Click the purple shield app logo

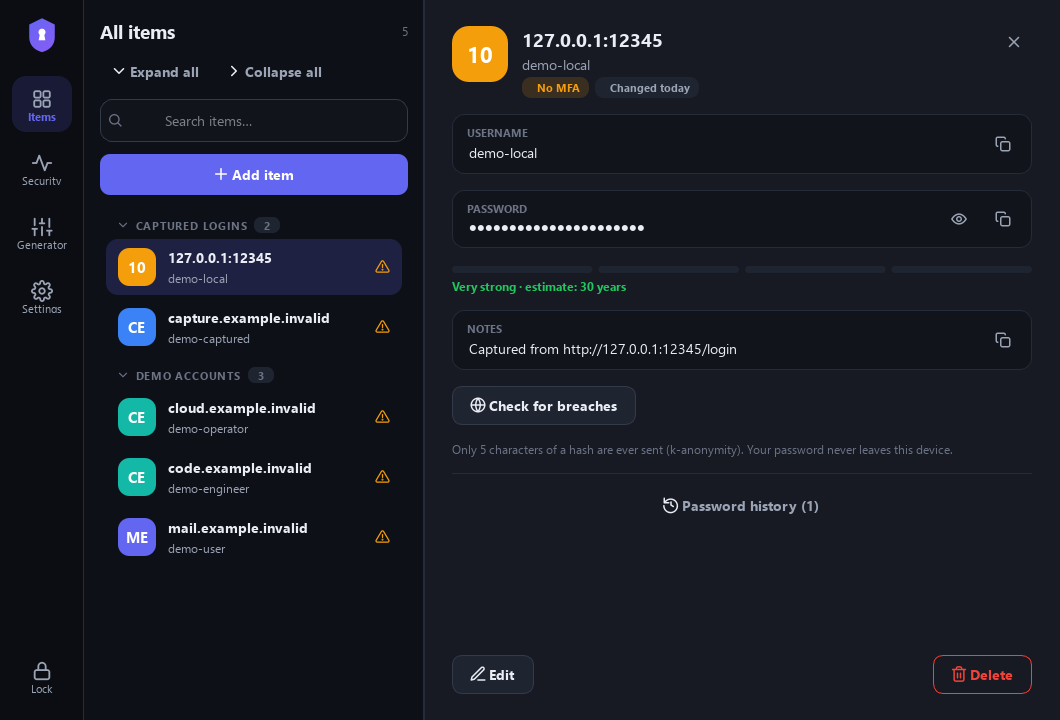pos(42,35)
